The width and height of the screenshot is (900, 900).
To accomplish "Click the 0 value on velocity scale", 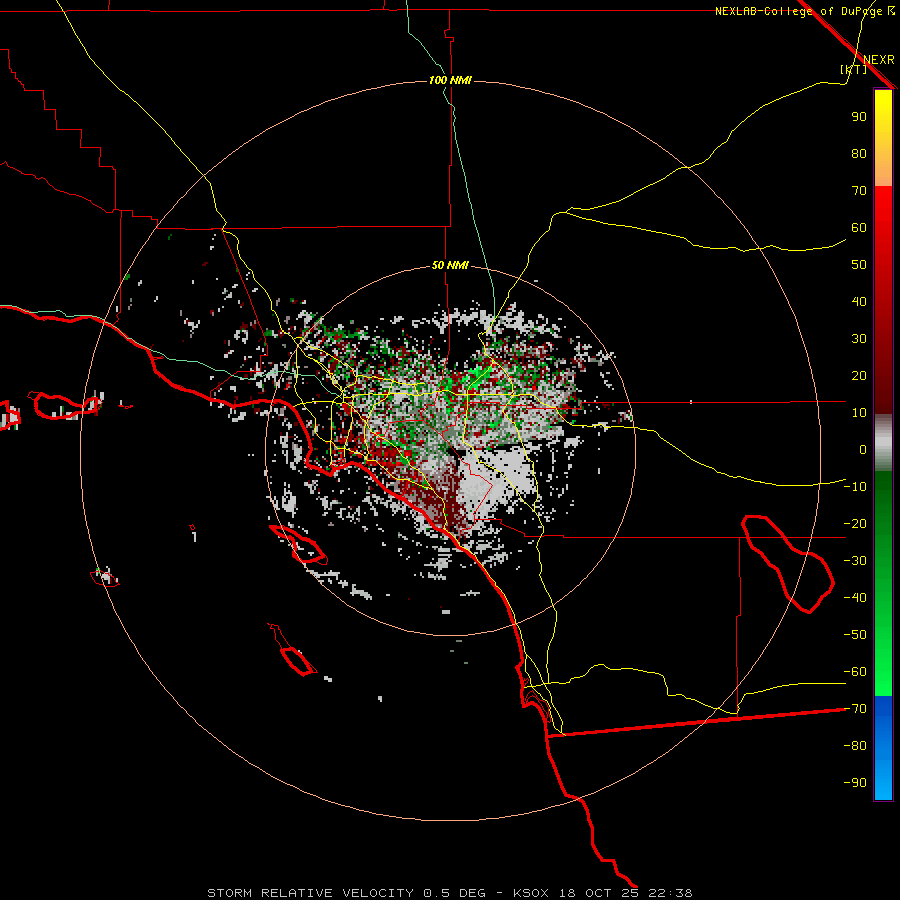I will pos(863,450).
